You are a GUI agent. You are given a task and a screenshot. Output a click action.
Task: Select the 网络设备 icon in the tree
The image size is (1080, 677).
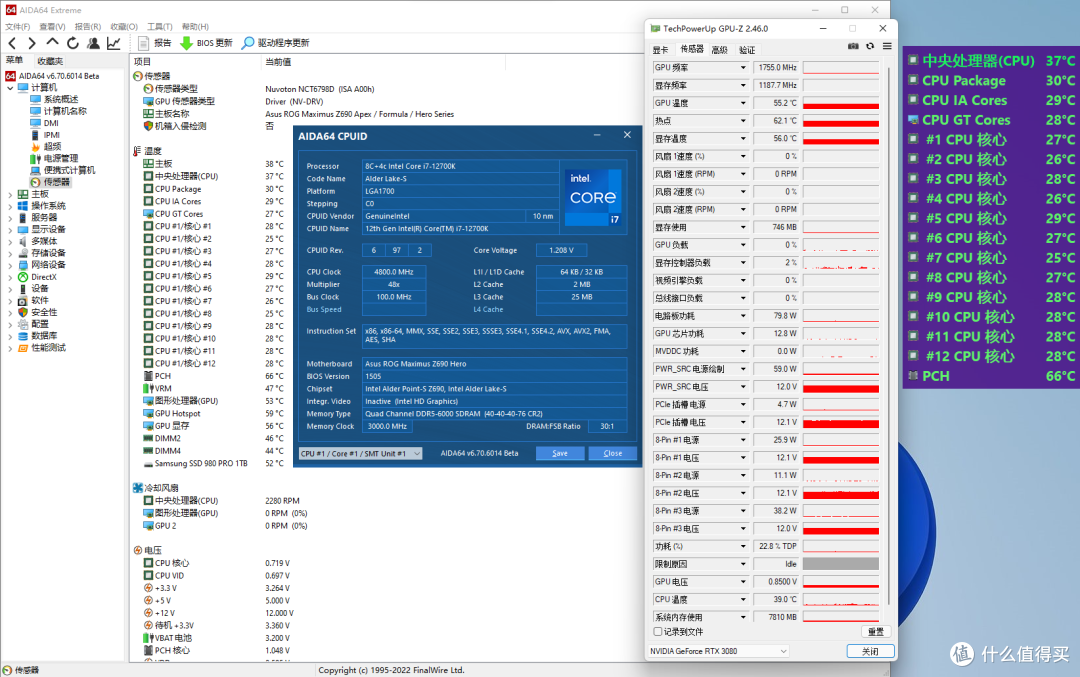click(x=23, y=265)
